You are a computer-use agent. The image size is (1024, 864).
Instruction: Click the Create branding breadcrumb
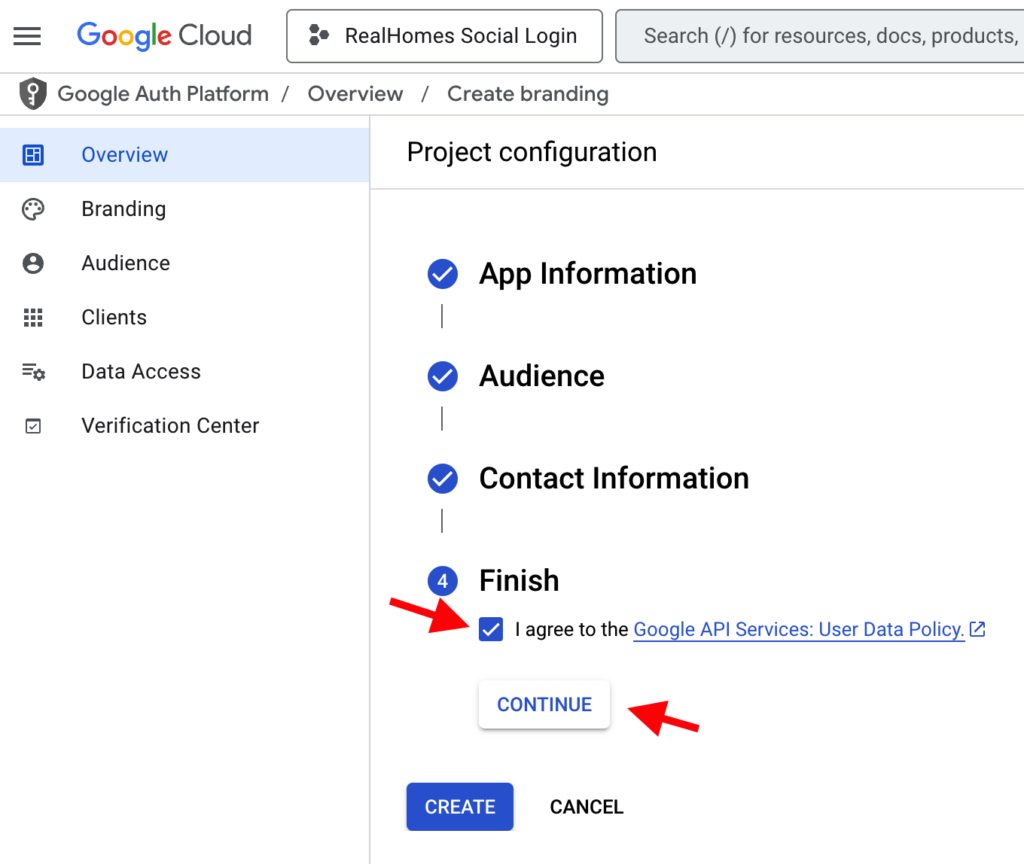528,94
